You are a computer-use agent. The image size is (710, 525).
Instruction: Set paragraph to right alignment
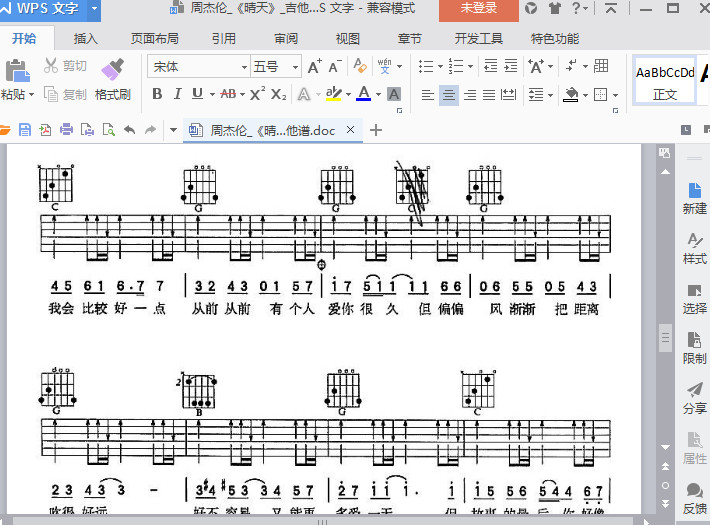(x=470, y=95)
